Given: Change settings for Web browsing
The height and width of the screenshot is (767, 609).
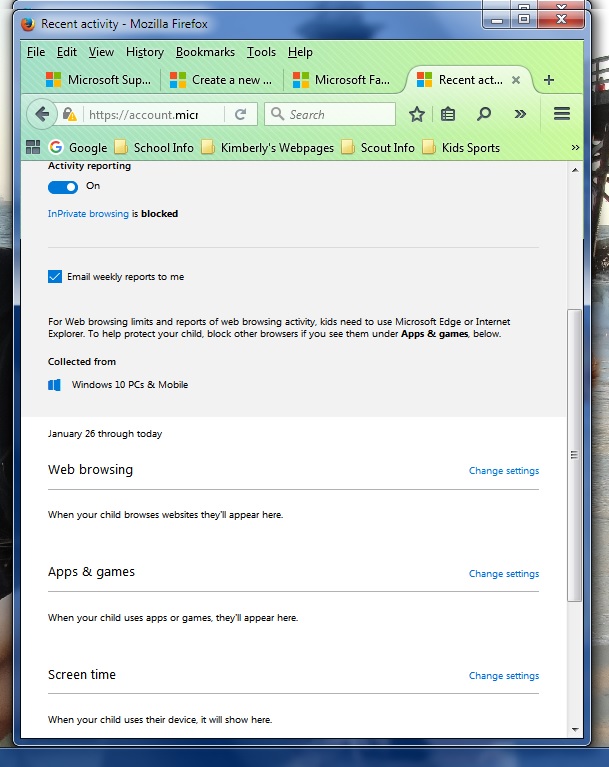Looking at the screenshot, I should coord(504,471).
